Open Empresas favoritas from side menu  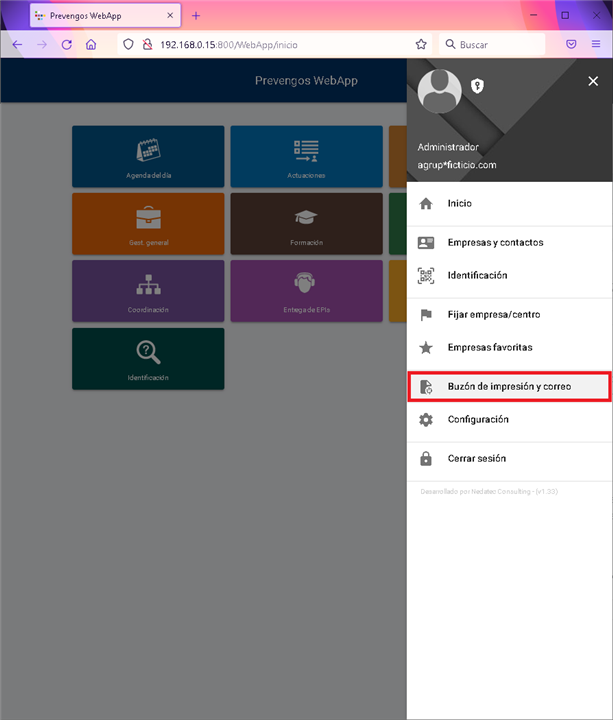pos(489,347)
